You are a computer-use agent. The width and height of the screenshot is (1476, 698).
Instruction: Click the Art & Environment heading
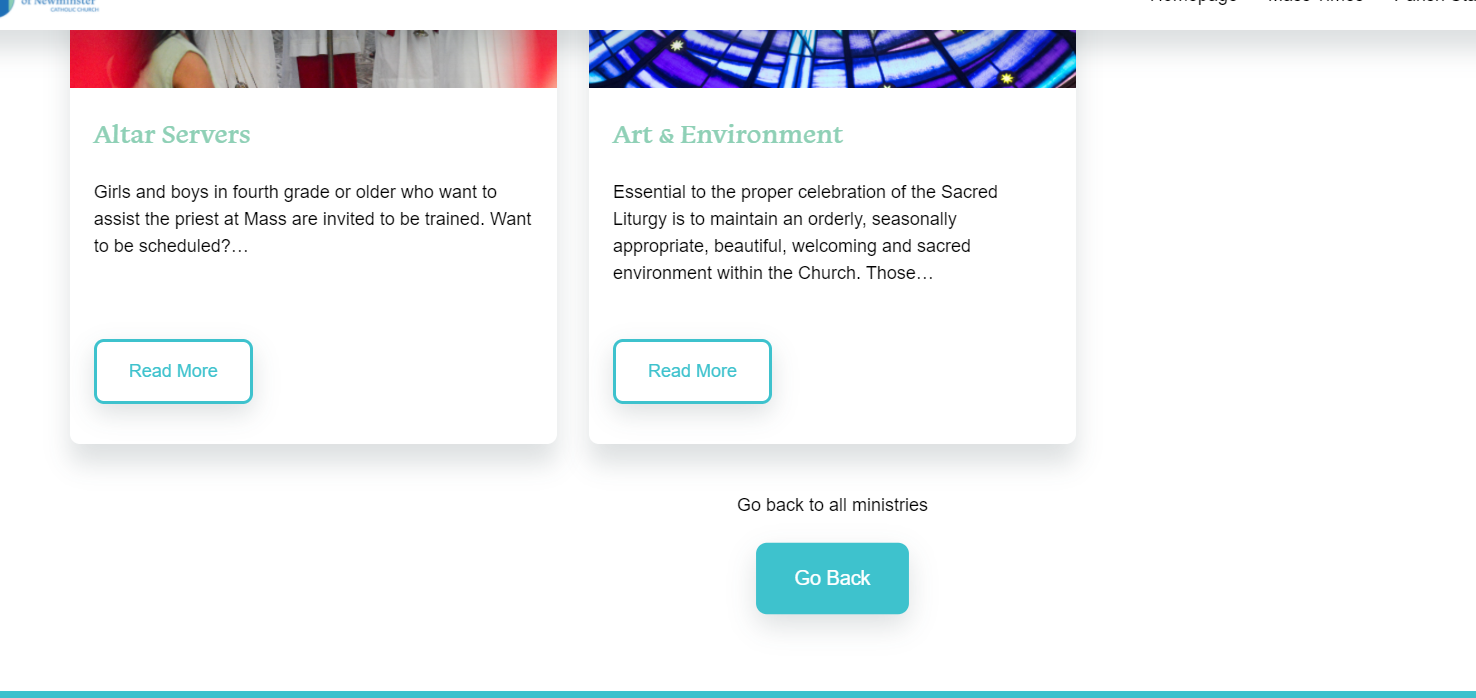click(727, 135)
